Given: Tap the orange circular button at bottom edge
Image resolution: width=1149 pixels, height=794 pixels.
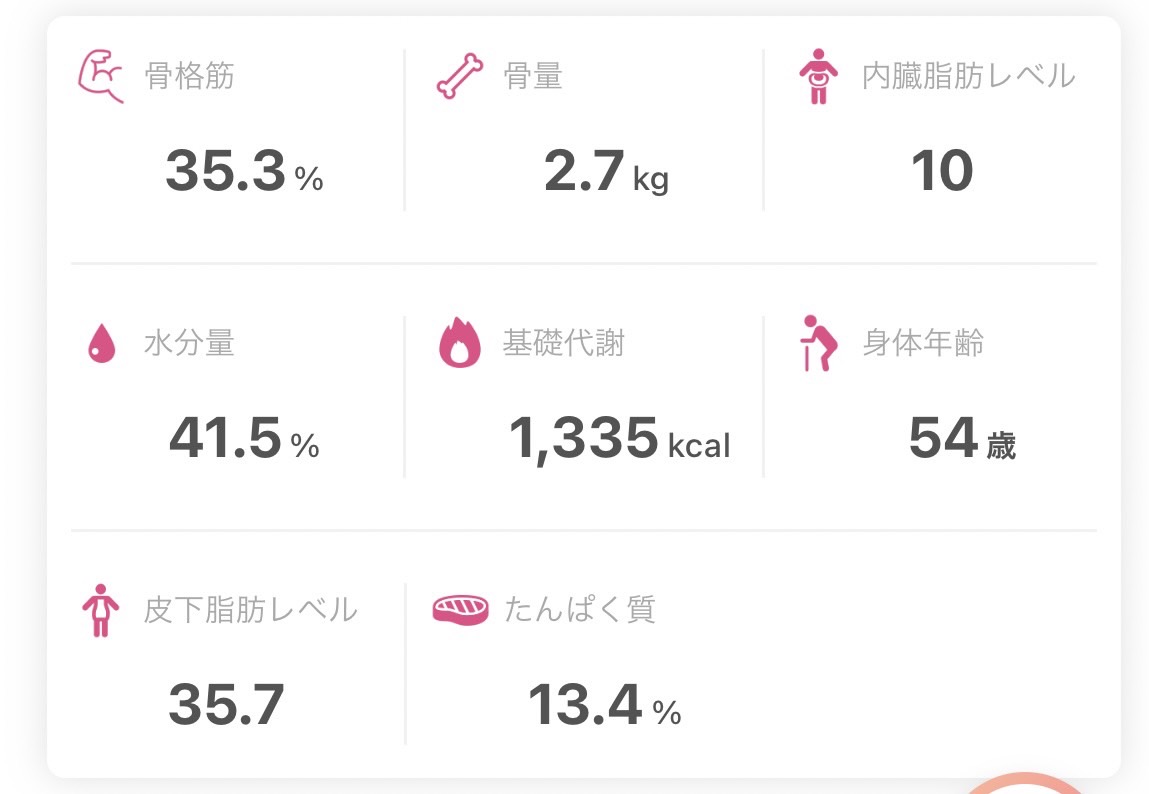Looking at the screenshot, I should coord(1026,783).
